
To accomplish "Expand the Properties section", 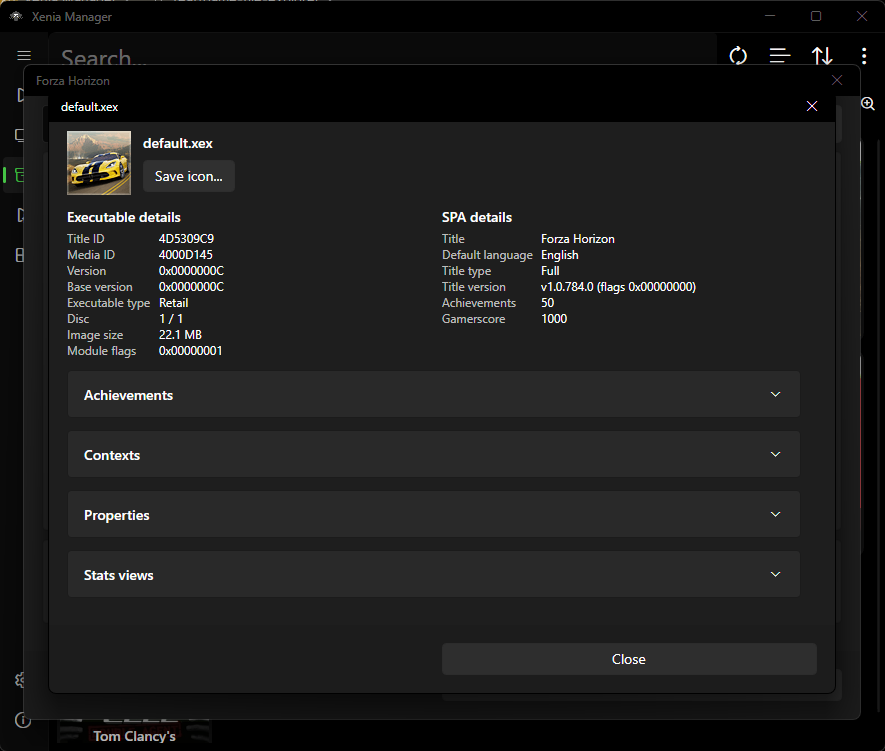I will point(433,514).
